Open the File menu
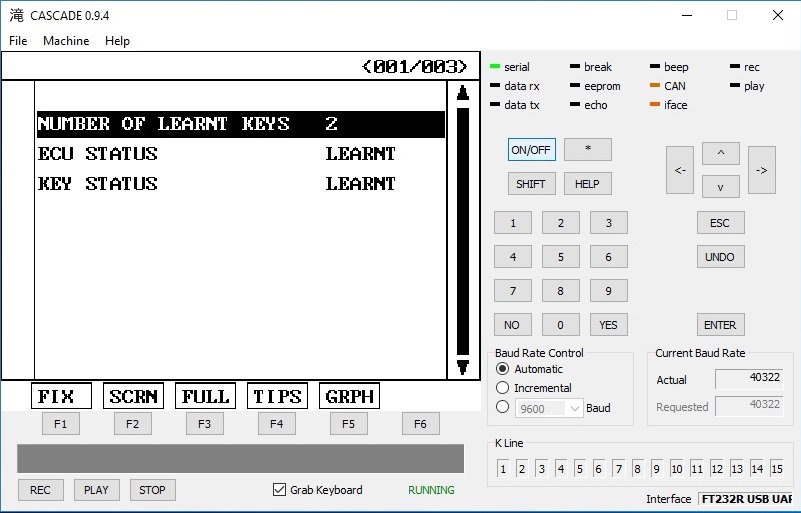This screenshot has height=513, width=801. pyautogui.click(x=18, y=41)
